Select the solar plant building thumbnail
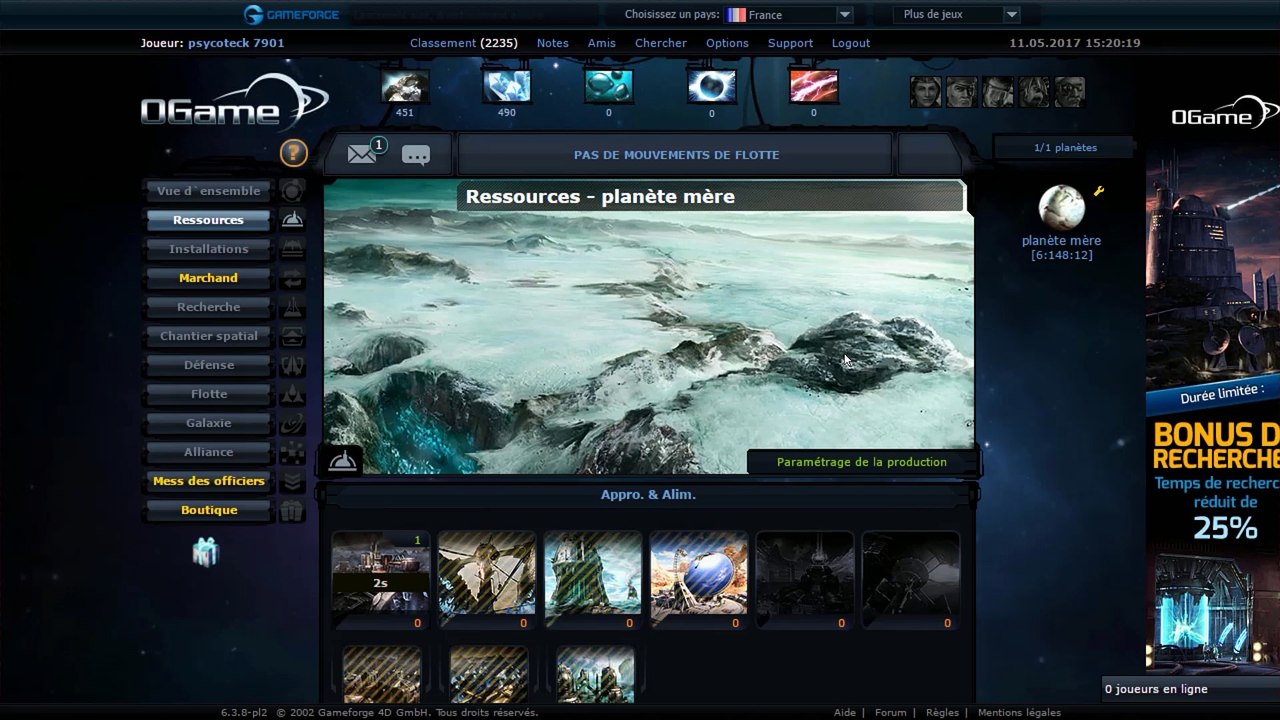1280x720 pixels. coord(699,581)
